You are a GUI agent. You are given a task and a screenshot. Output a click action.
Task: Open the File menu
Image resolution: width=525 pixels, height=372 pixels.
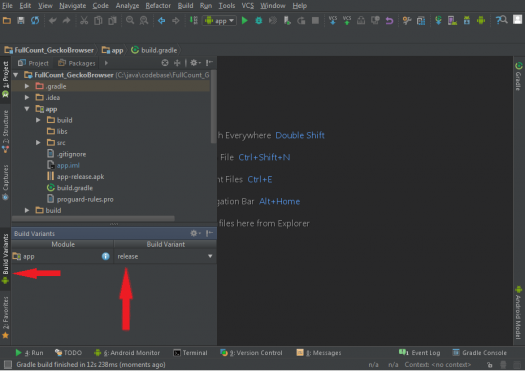(7, 6)
